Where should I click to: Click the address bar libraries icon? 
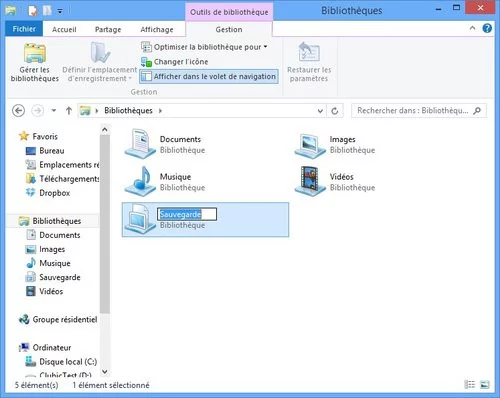(x=85, y=110)
